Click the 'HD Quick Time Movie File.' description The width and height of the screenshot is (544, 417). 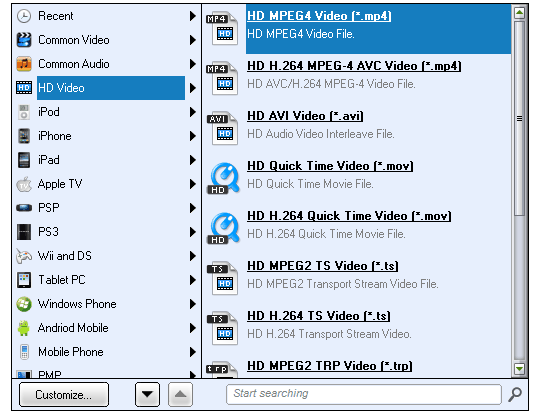310,184
